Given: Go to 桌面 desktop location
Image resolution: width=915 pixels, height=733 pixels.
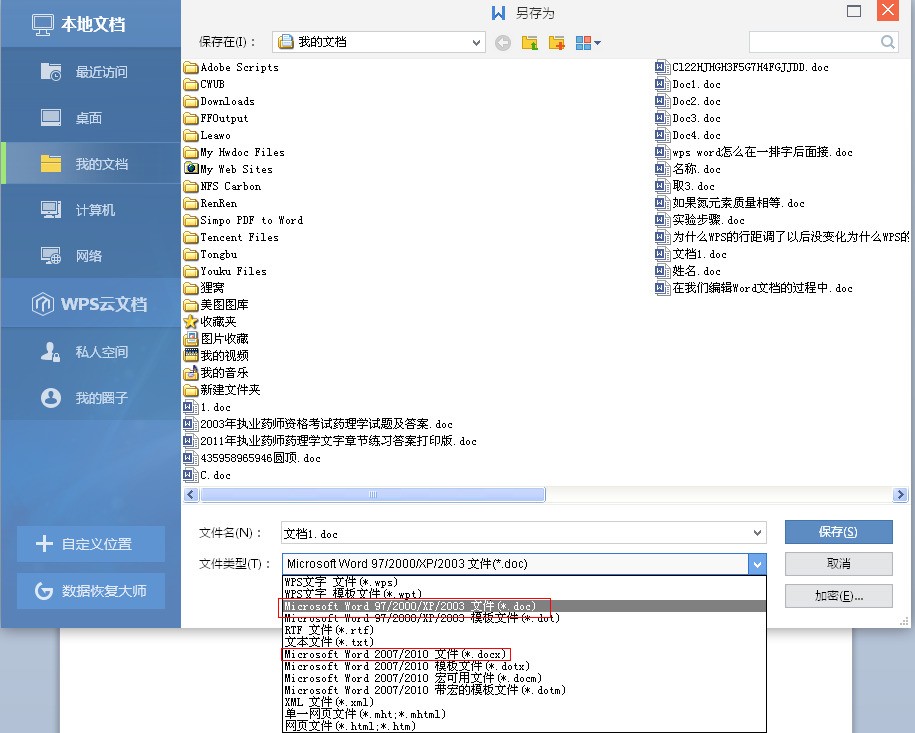Looking at the screenshot, I should click(90, 118).
